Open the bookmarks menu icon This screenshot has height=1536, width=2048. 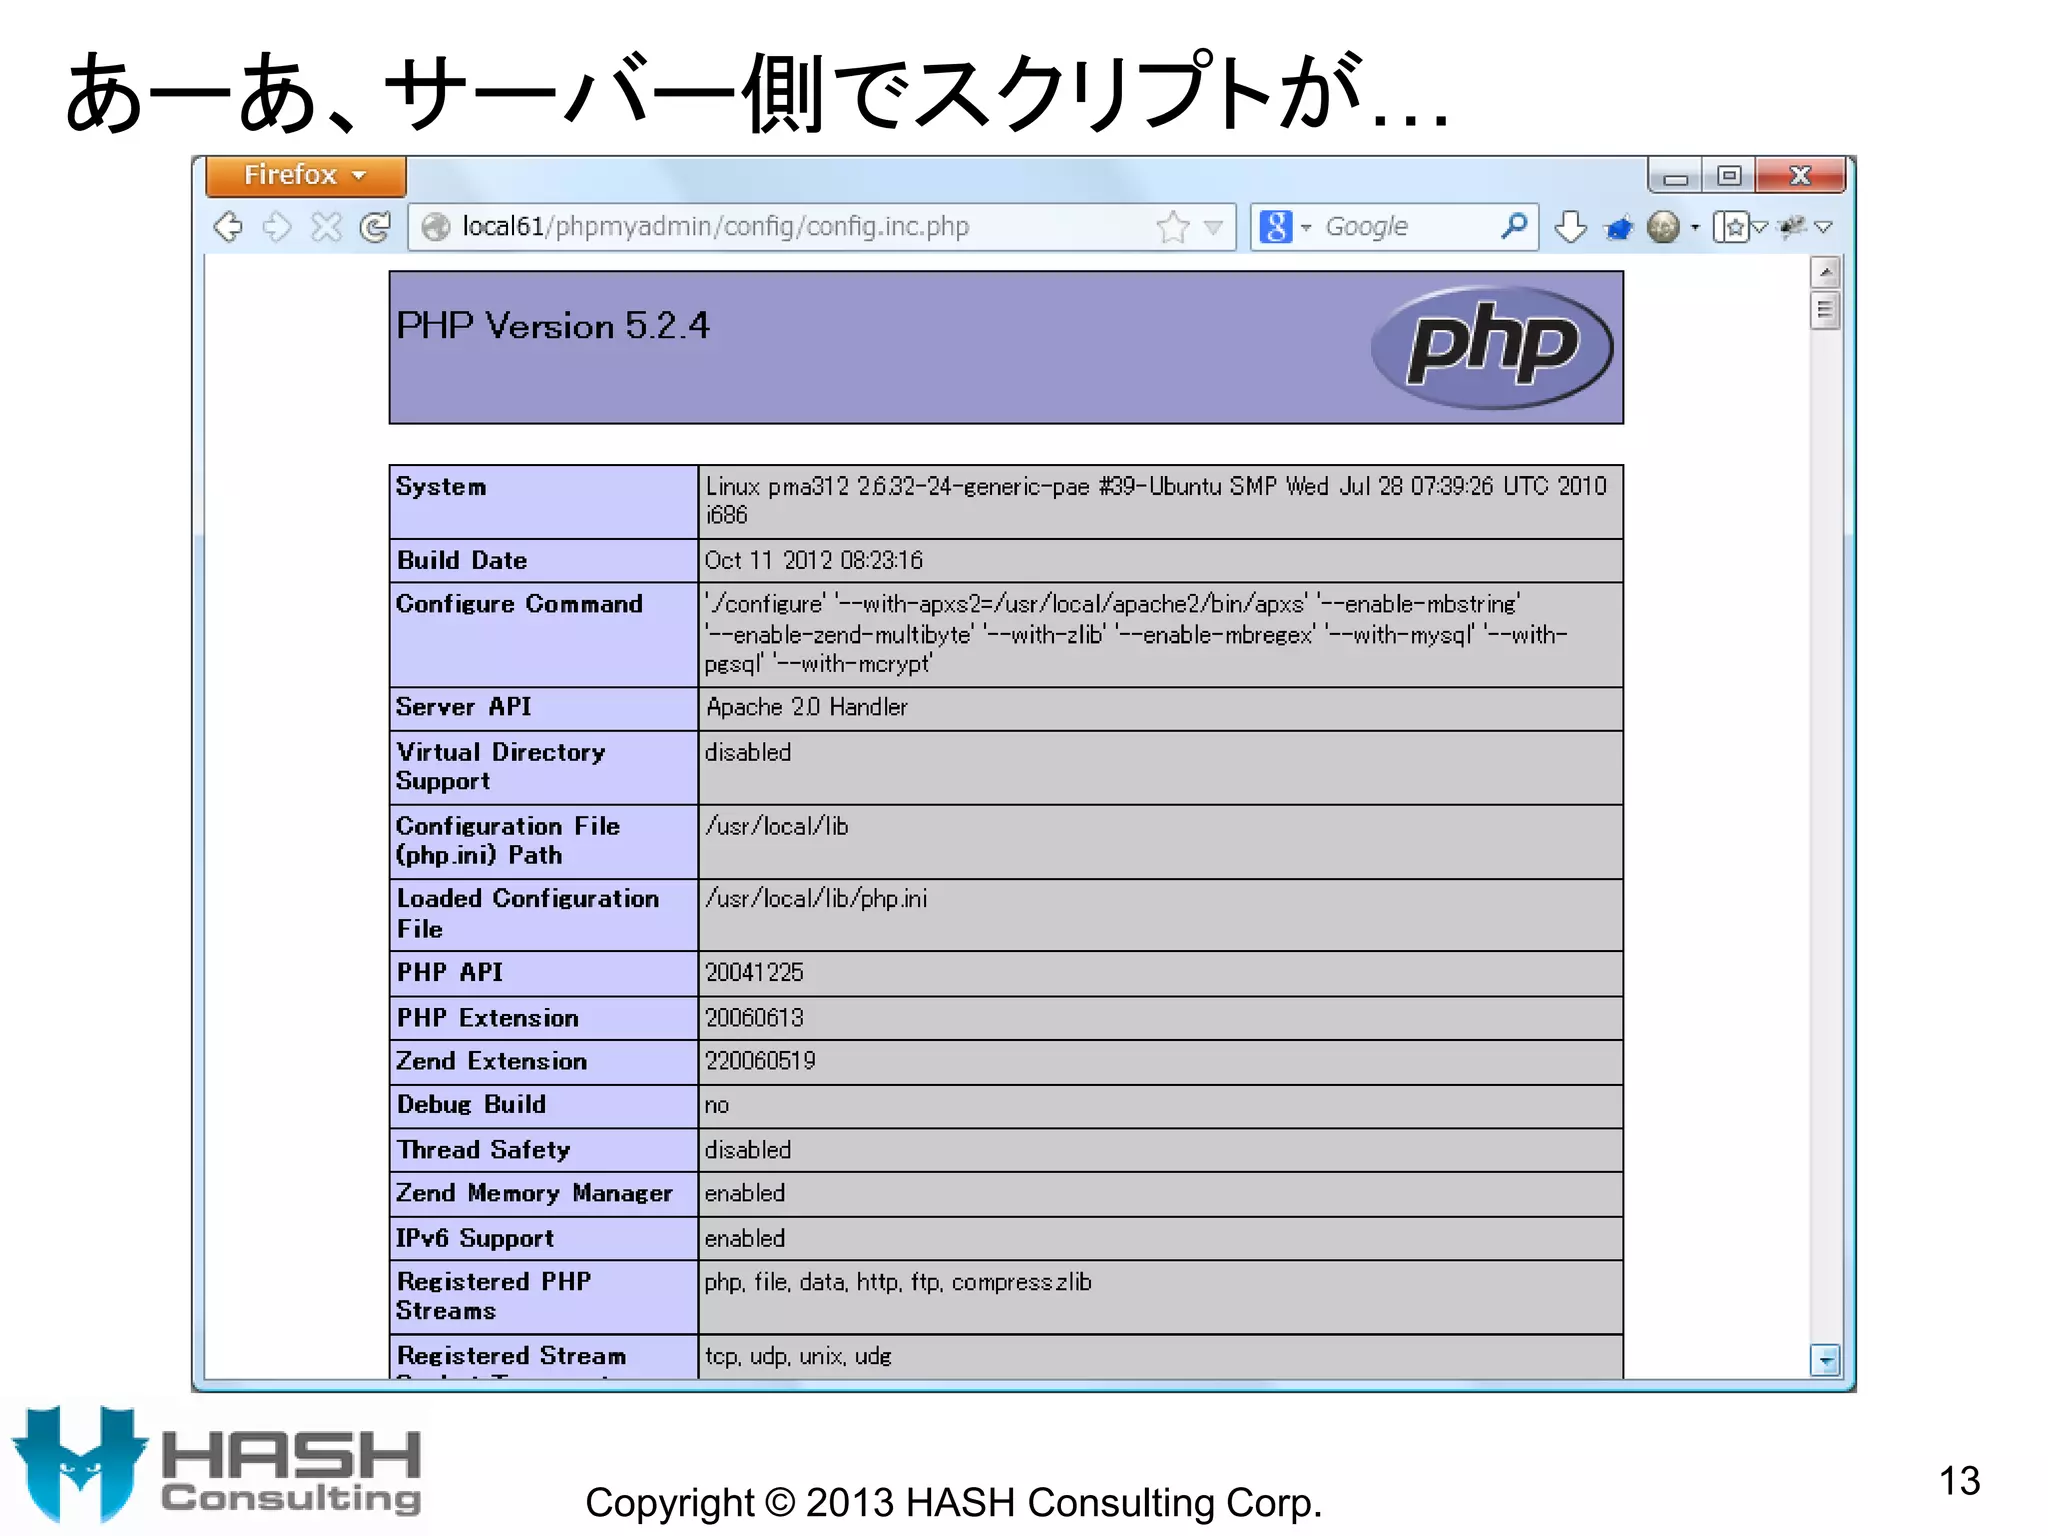click(1731, 227)
